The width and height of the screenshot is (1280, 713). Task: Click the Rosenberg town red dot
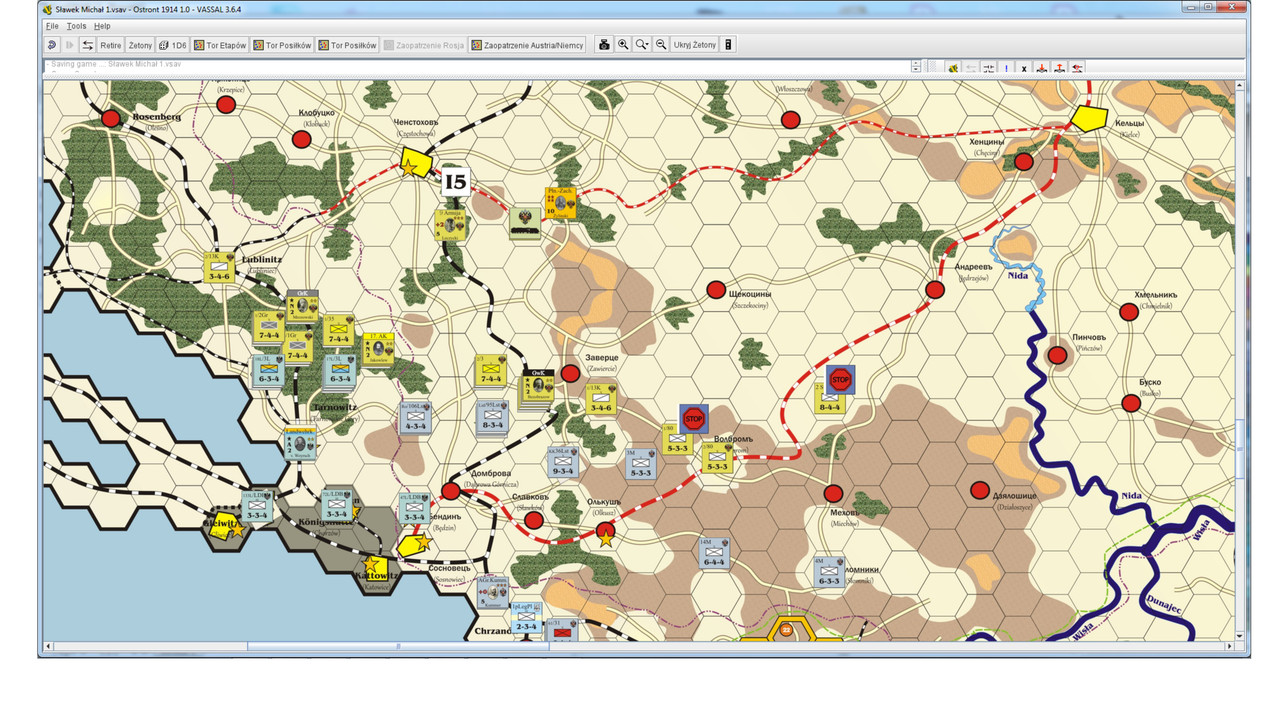[111, 119]
